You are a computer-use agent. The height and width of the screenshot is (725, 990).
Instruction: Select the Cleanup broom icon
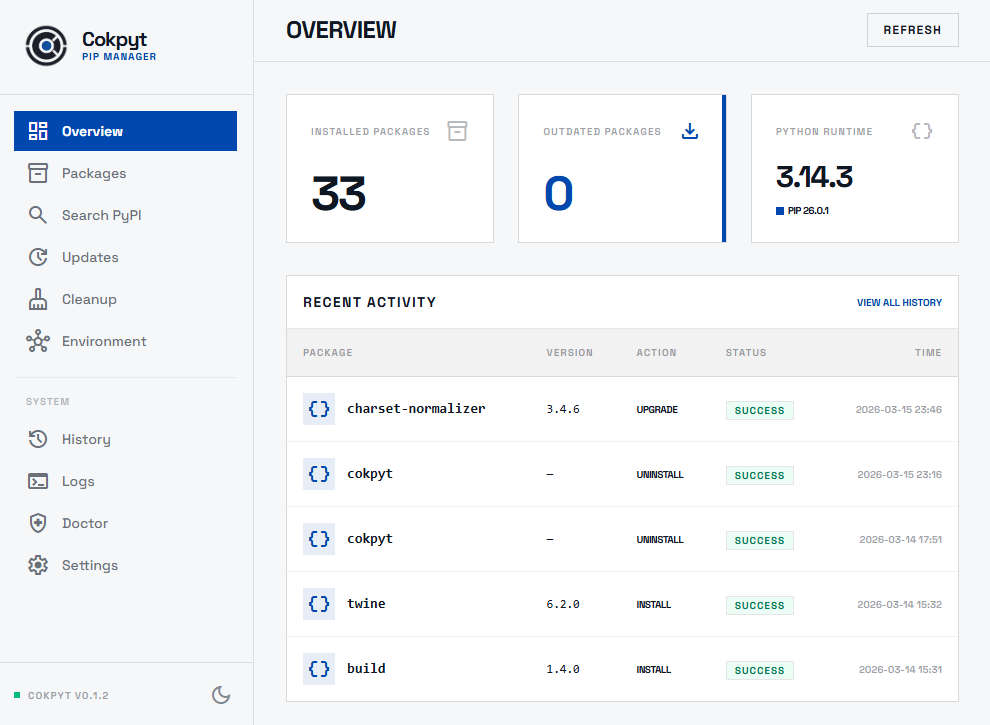(x=38, y=299)
